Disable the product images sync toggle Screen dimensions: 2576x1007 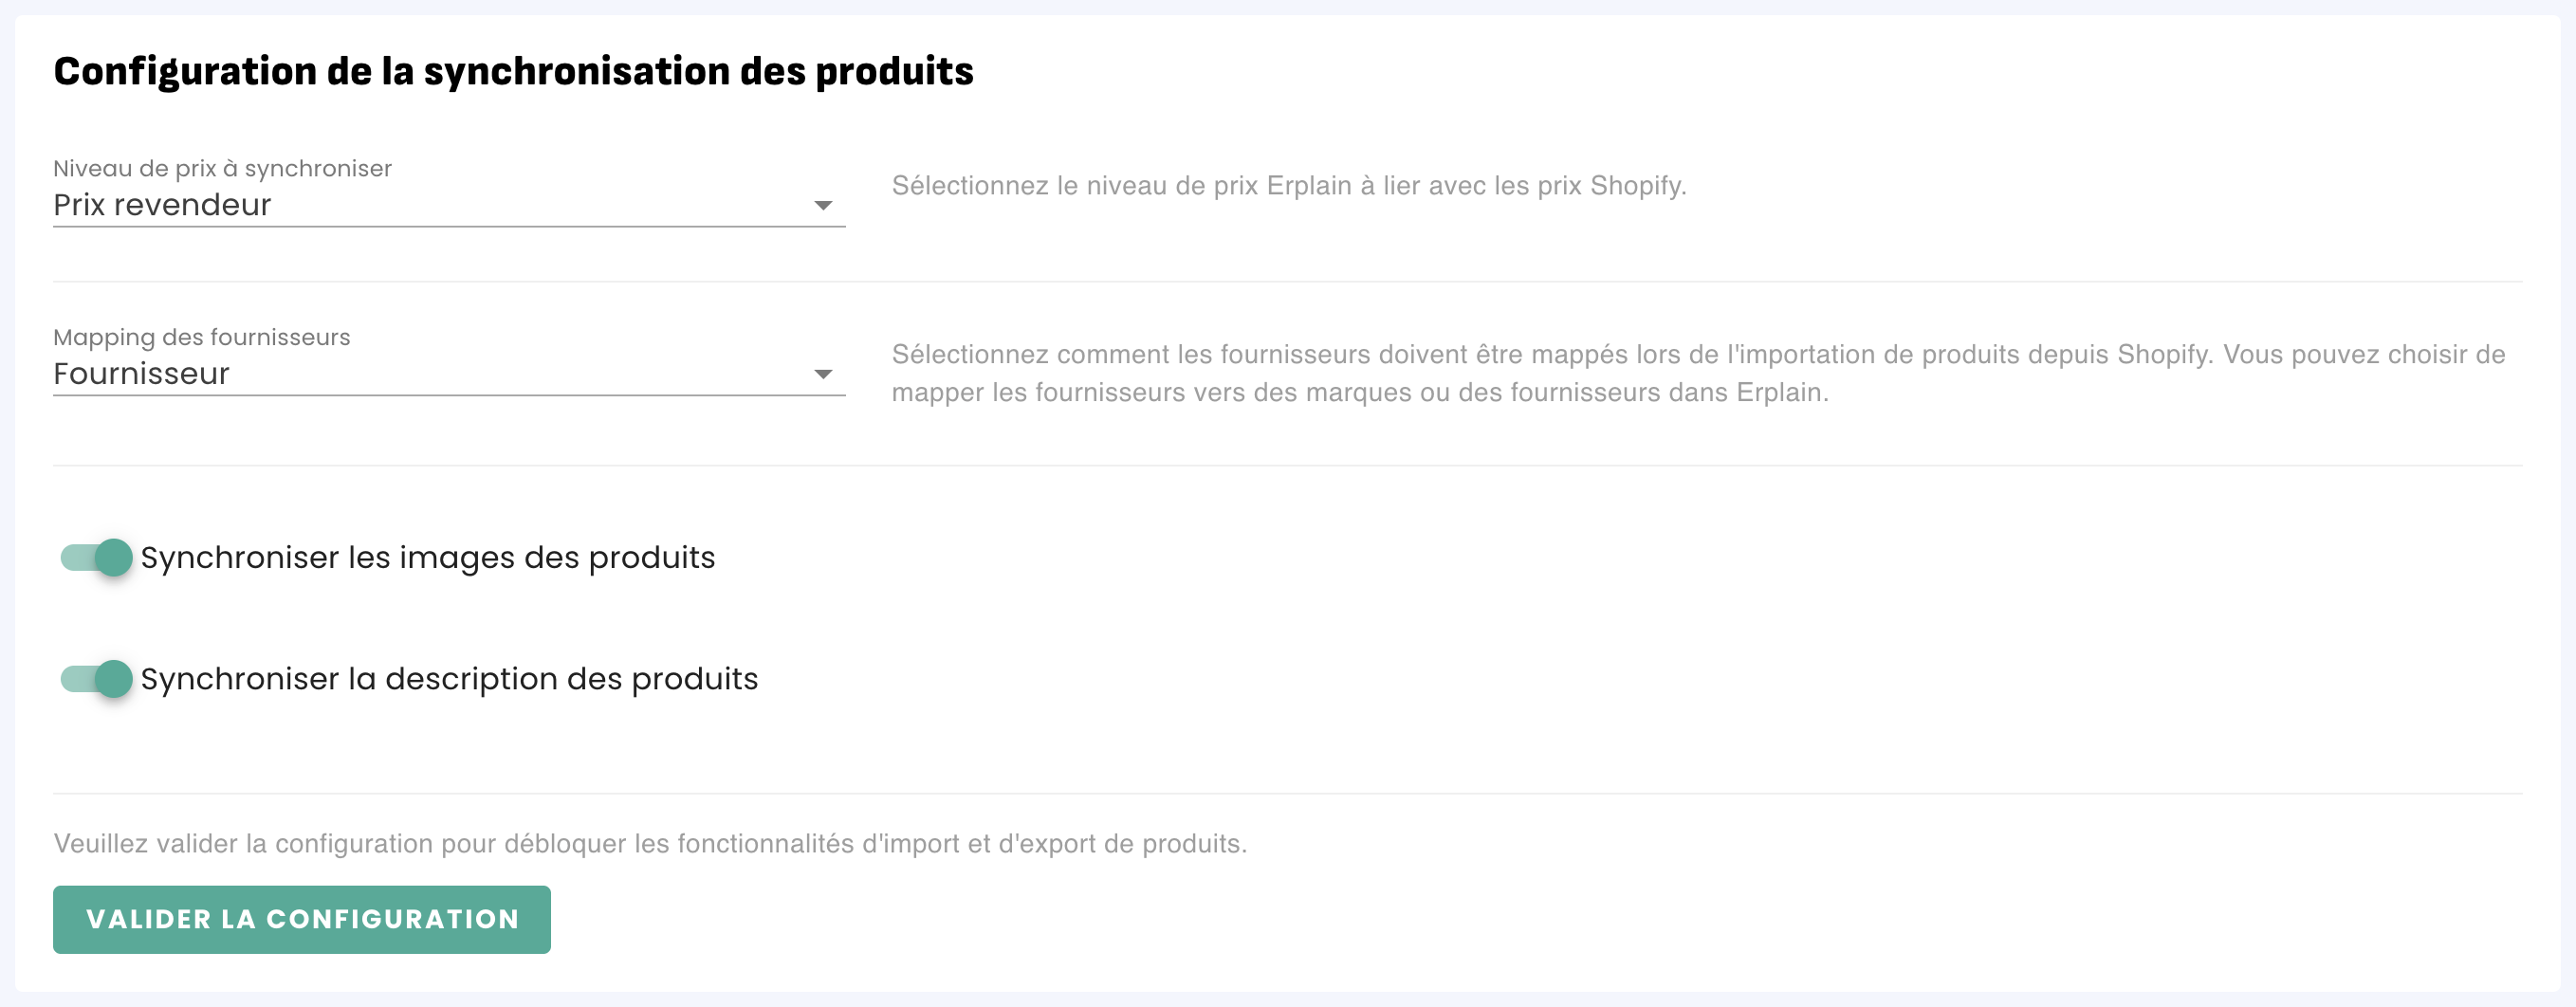tap(97, 558)
